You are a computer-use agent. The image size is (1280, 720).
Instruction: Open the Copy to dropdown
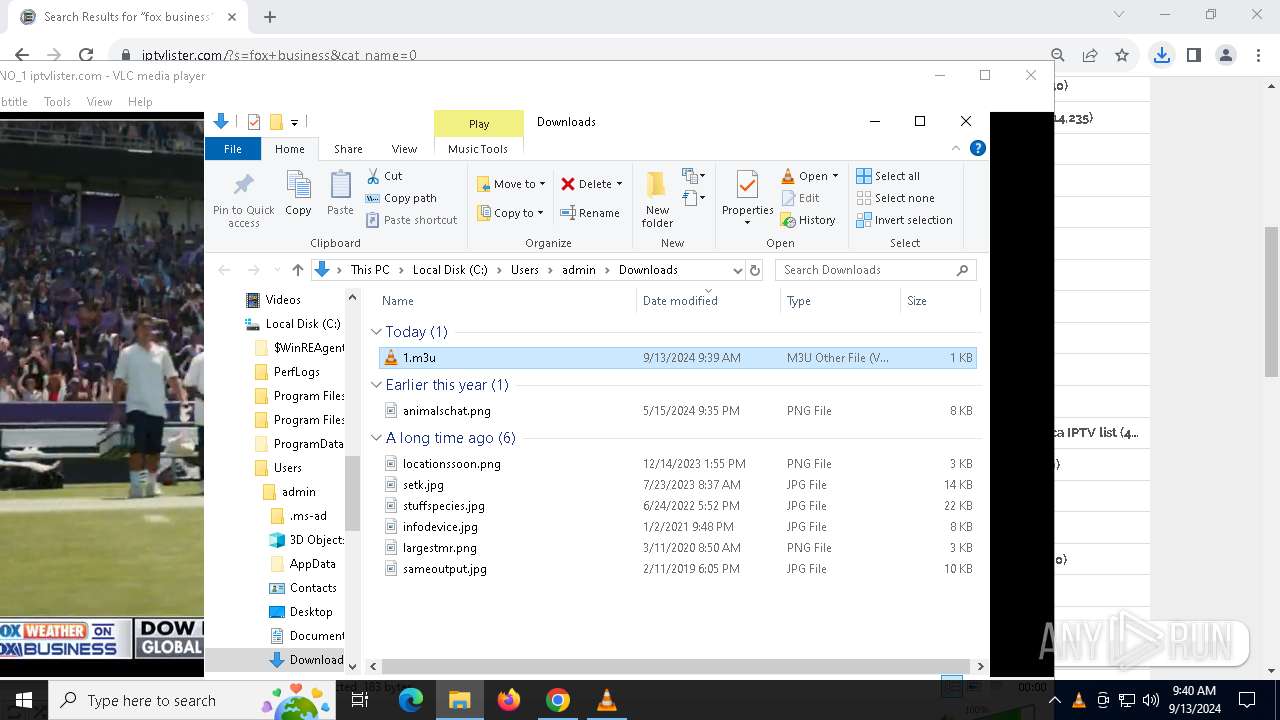(x=510, y=213)
